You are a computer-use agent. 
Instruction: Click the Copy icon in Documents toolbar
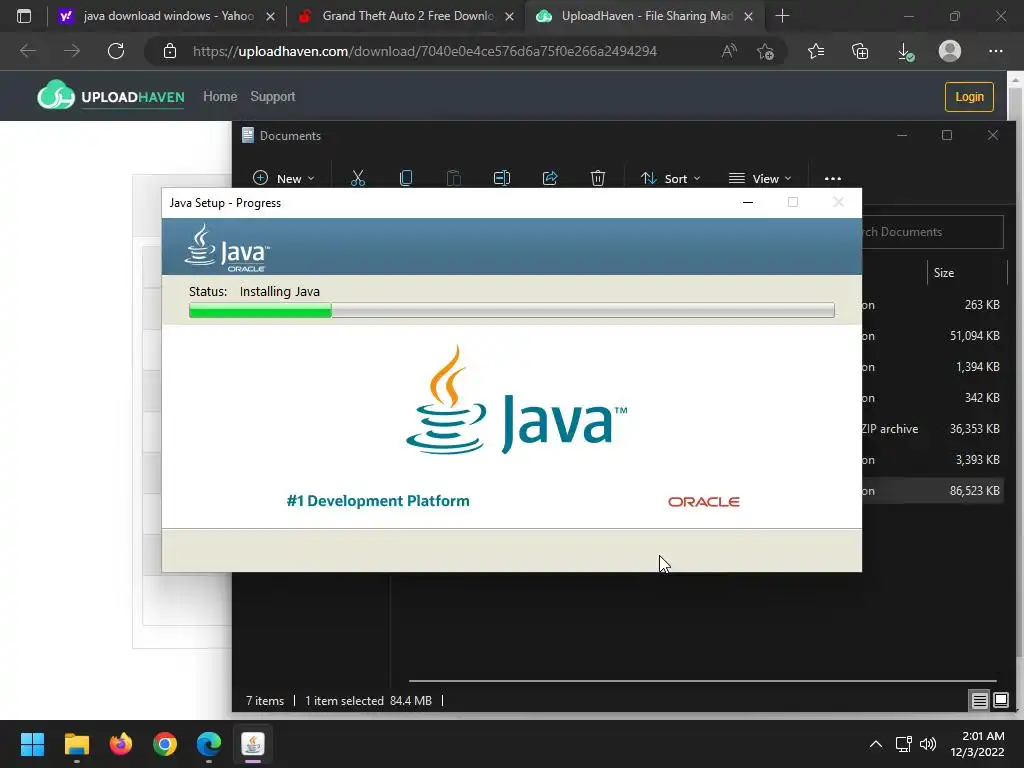(x=406, y=178)
